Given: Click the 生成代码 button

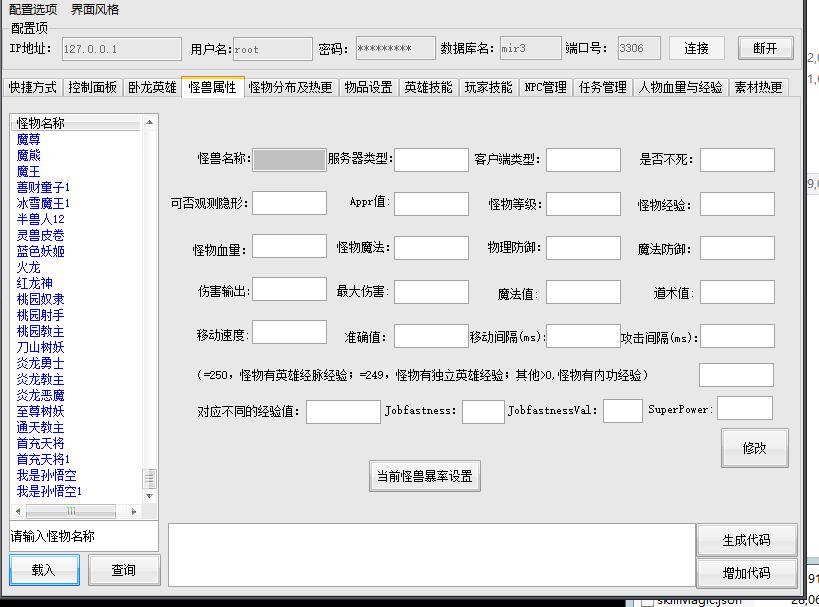Looking at the screenshot, I should (746, 540).
